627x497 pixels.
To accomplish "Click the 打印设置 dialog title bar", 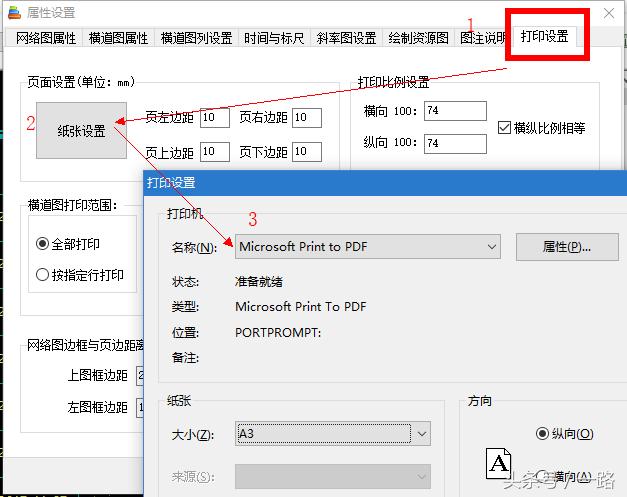I will click(385, 183).
